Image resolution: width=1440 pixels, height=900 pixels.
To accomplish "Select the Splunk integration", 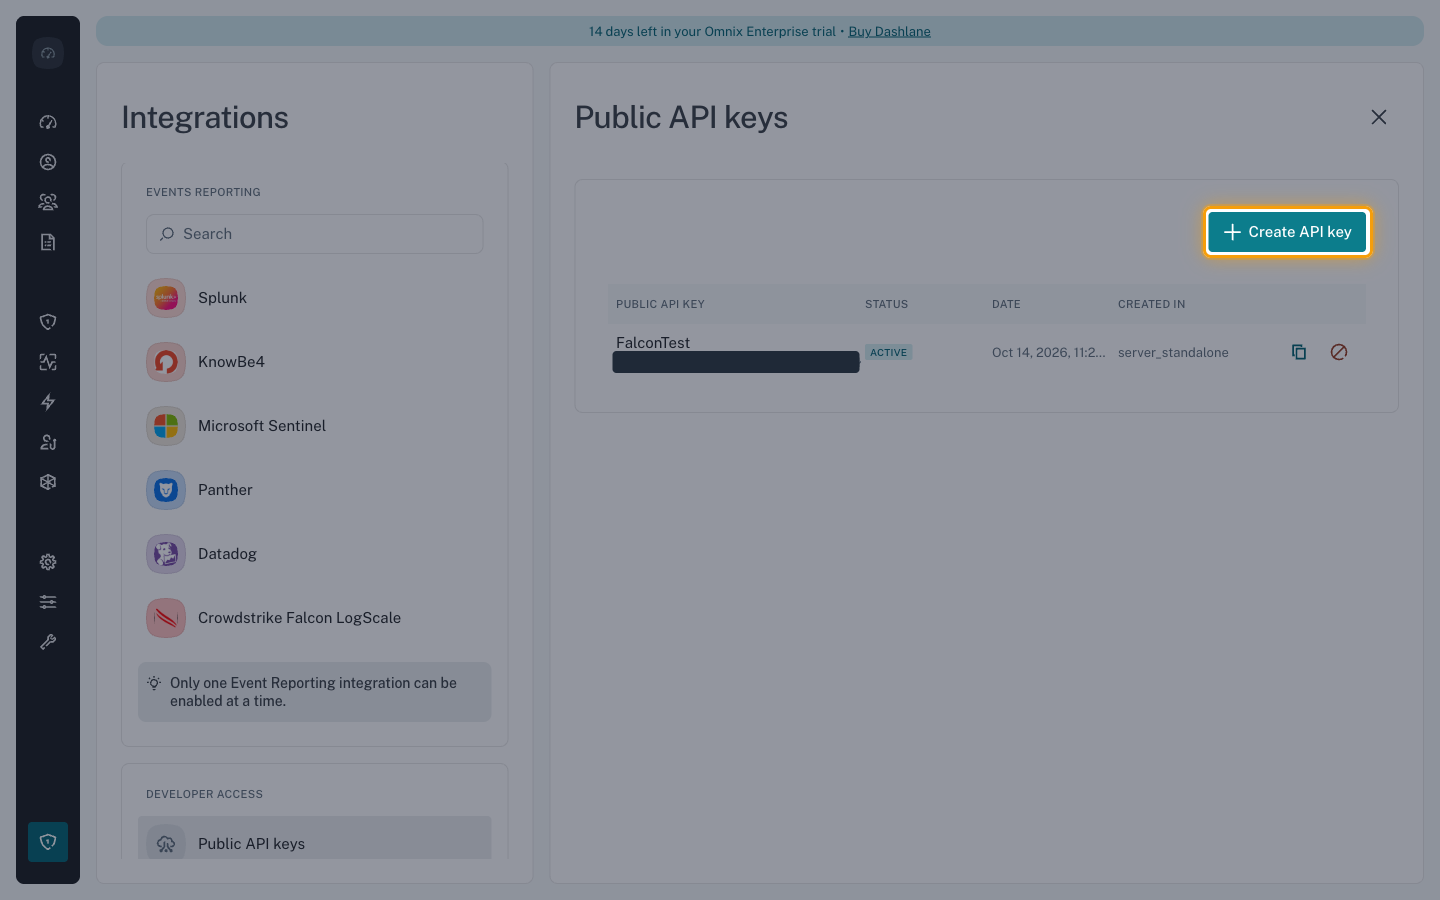I will [x=315, y=298].
